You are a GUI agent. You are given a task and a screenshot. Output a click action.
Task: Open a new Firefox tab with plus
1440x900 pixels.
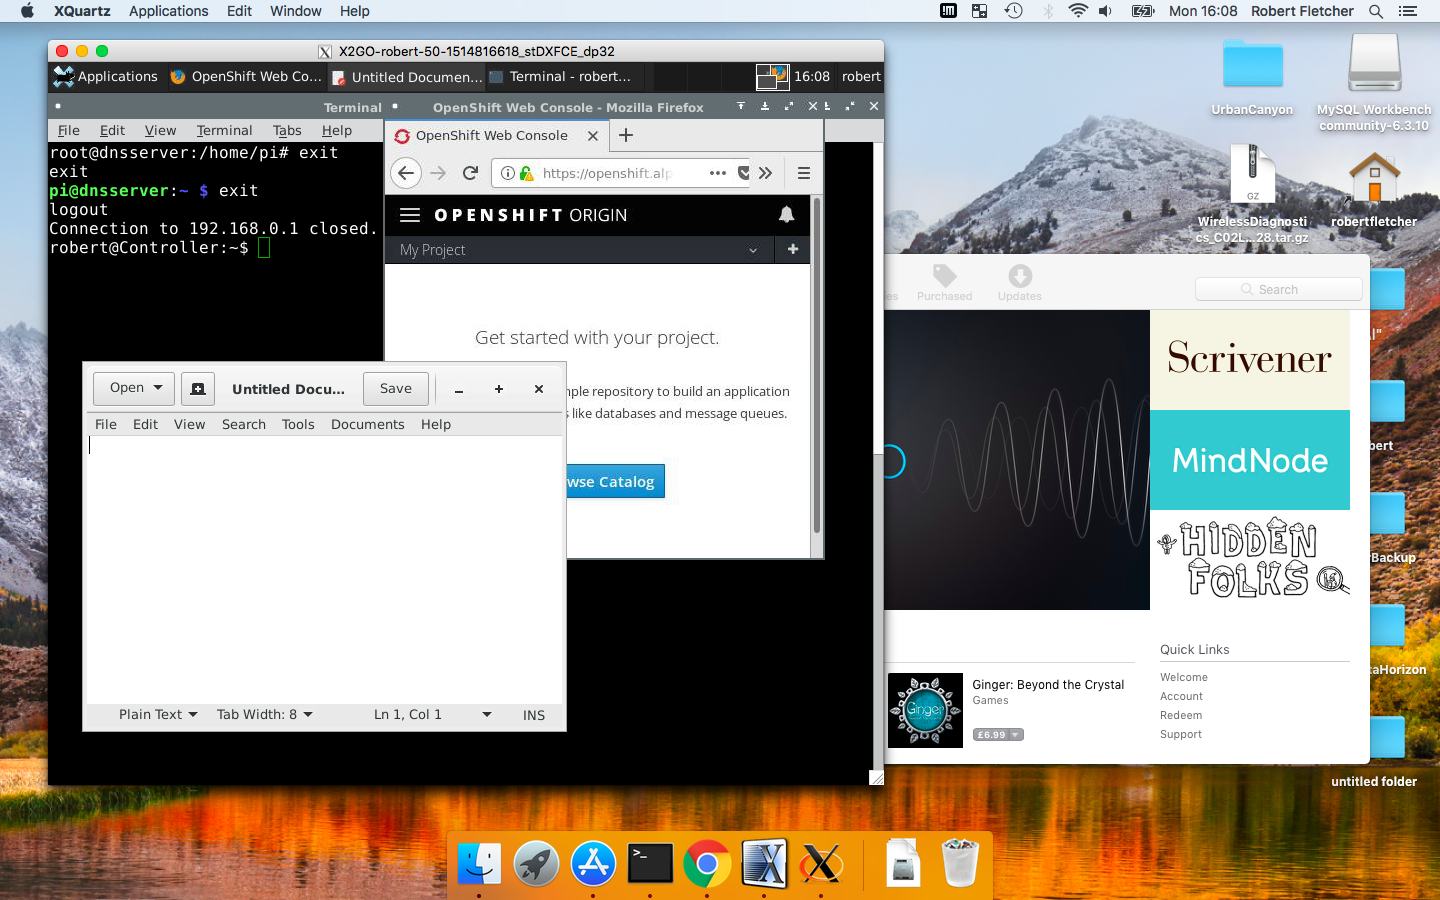pyautogui.click(x=626, y=135)
